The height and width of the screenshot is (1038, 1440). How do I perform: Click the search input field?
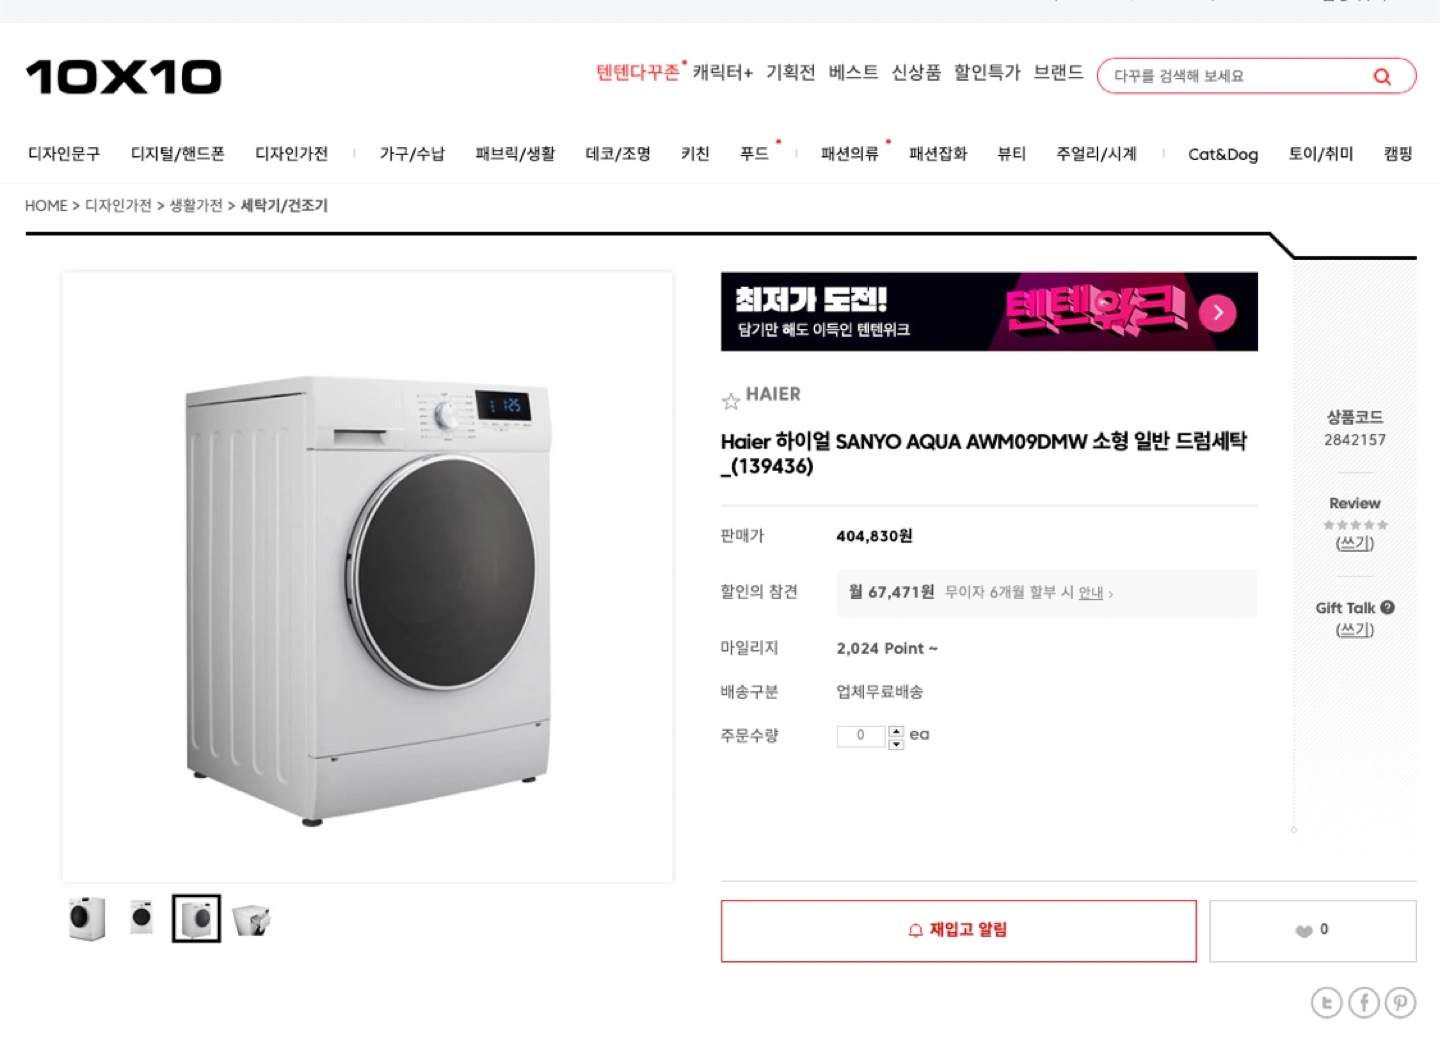[1235, 76]
